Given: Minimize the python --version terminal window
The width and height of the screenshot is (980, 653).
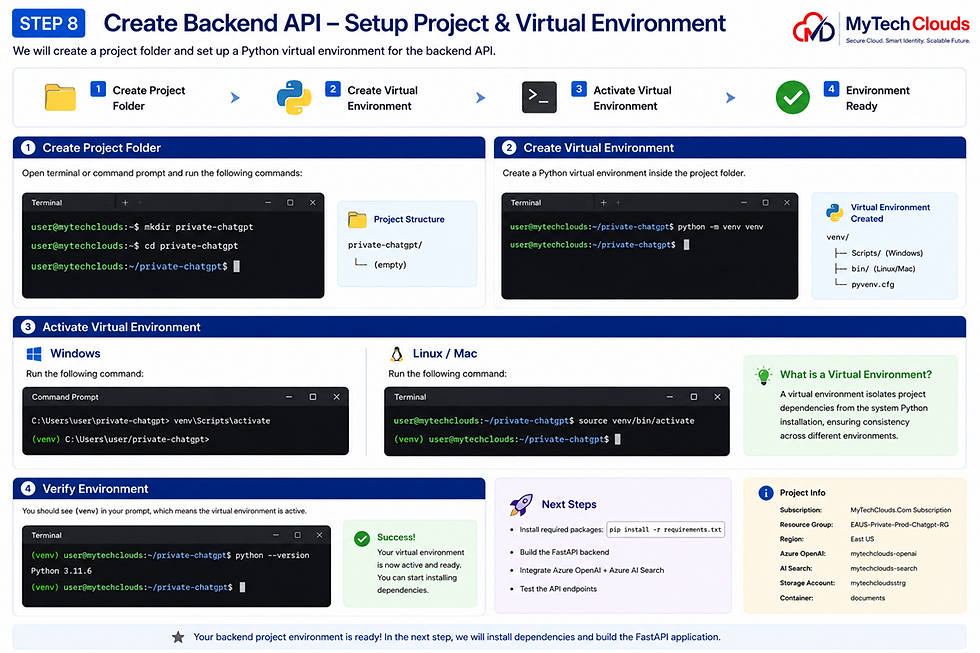Looking at the screenshot, I should pos(276,535).
